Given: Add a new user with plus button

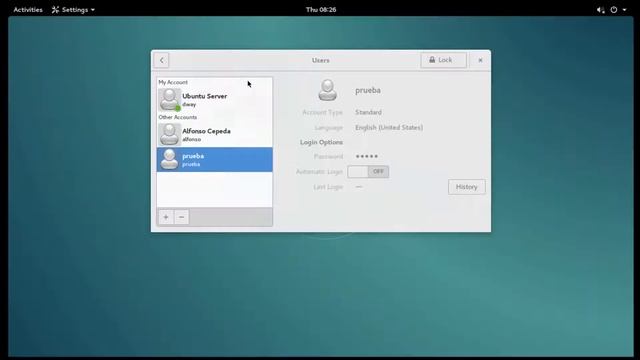Looking at the screenshot, I should tap(166, 217).
